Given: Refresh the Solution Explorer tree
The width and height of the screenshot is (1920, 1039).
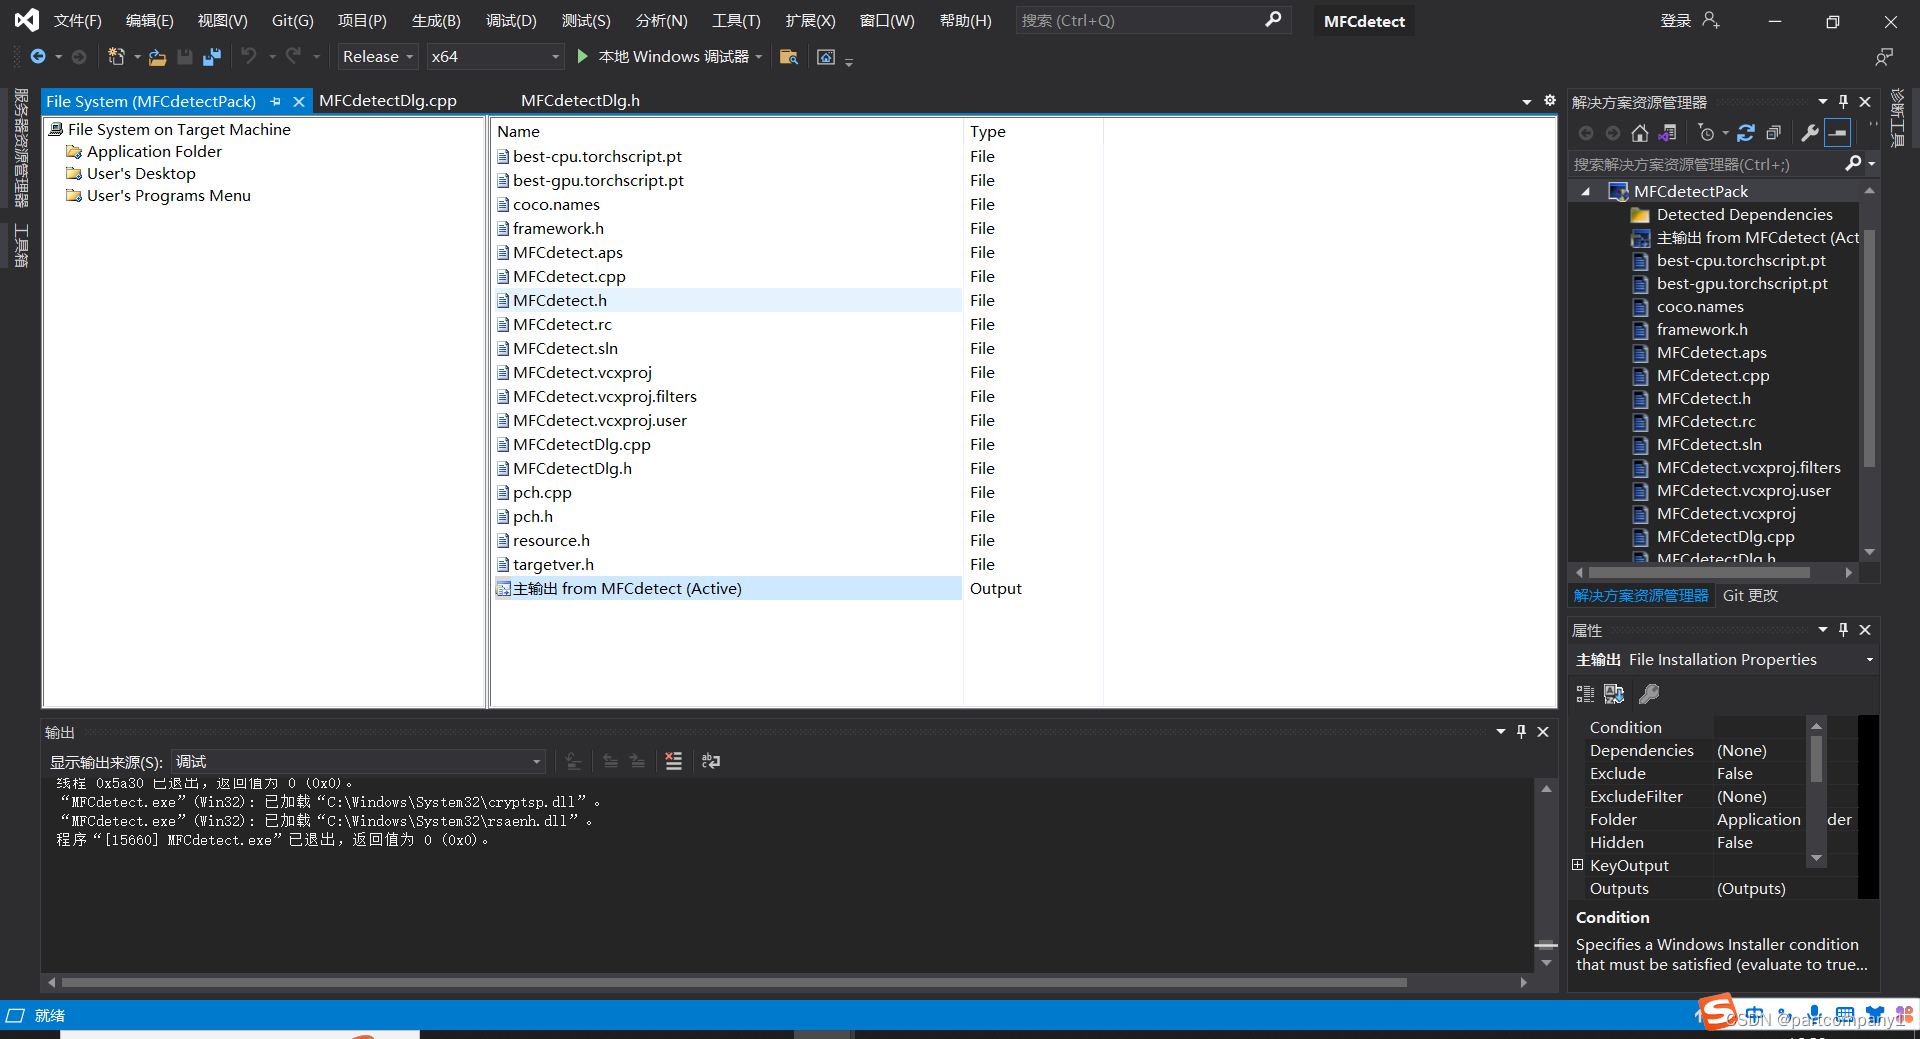Looking at the screenshot, I should click(1747, 132).
